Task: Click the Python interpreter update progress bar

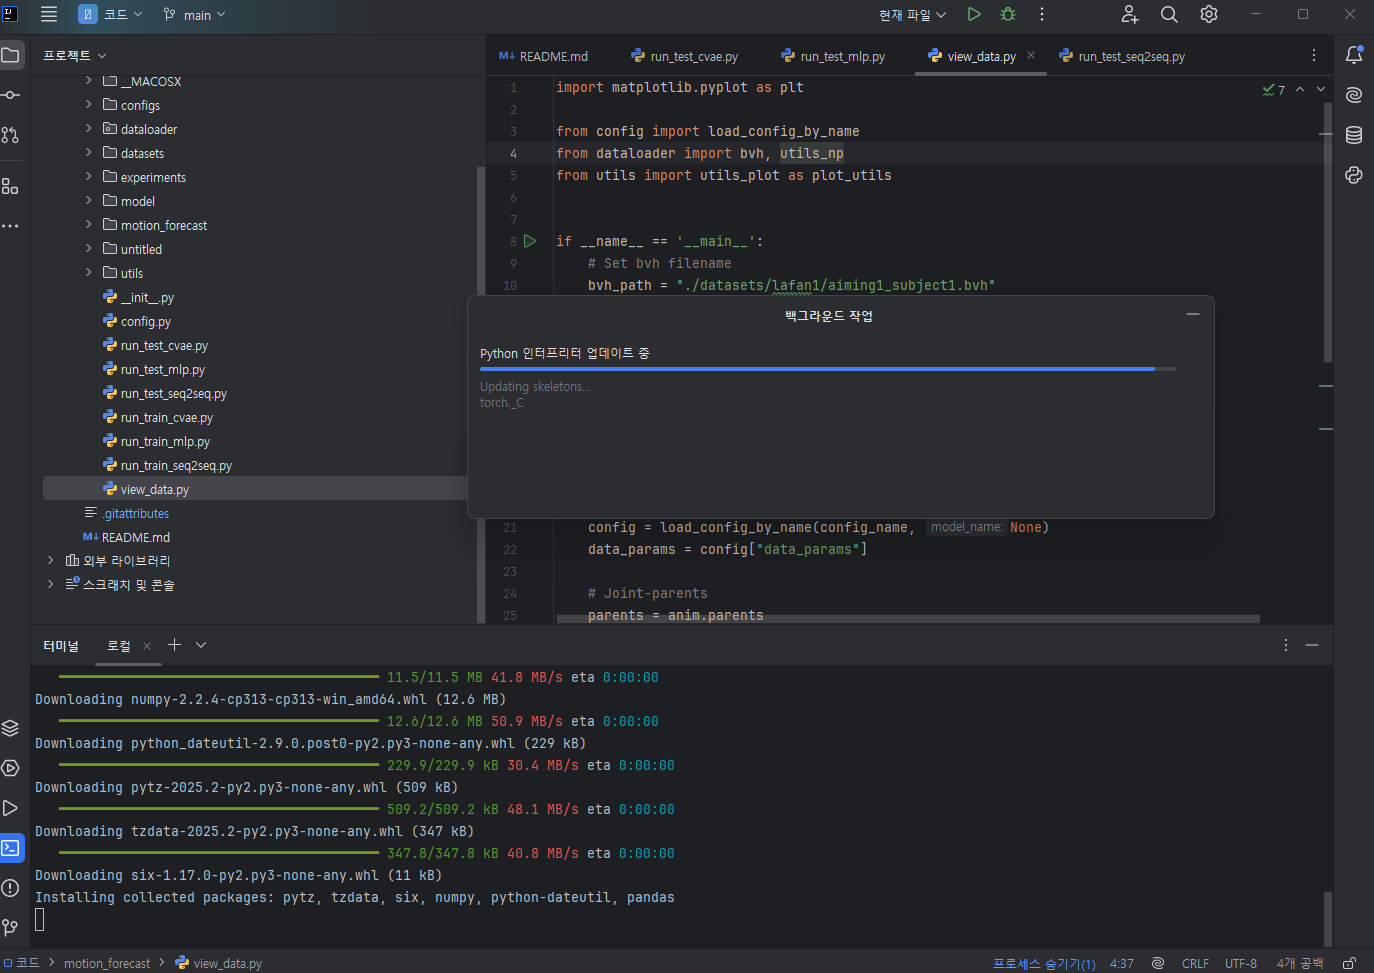Action: (828, 369)
